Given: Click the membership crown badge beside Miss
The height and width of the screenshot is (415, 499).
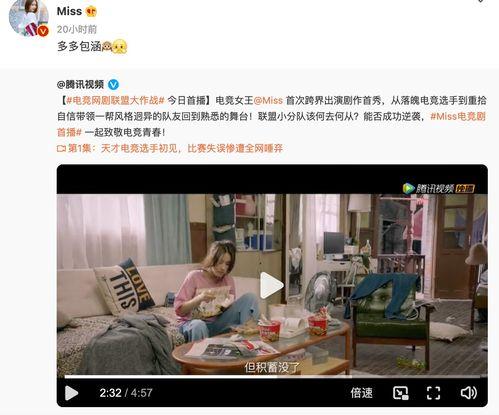Looking at the screenshot, I should coord(91,12).
